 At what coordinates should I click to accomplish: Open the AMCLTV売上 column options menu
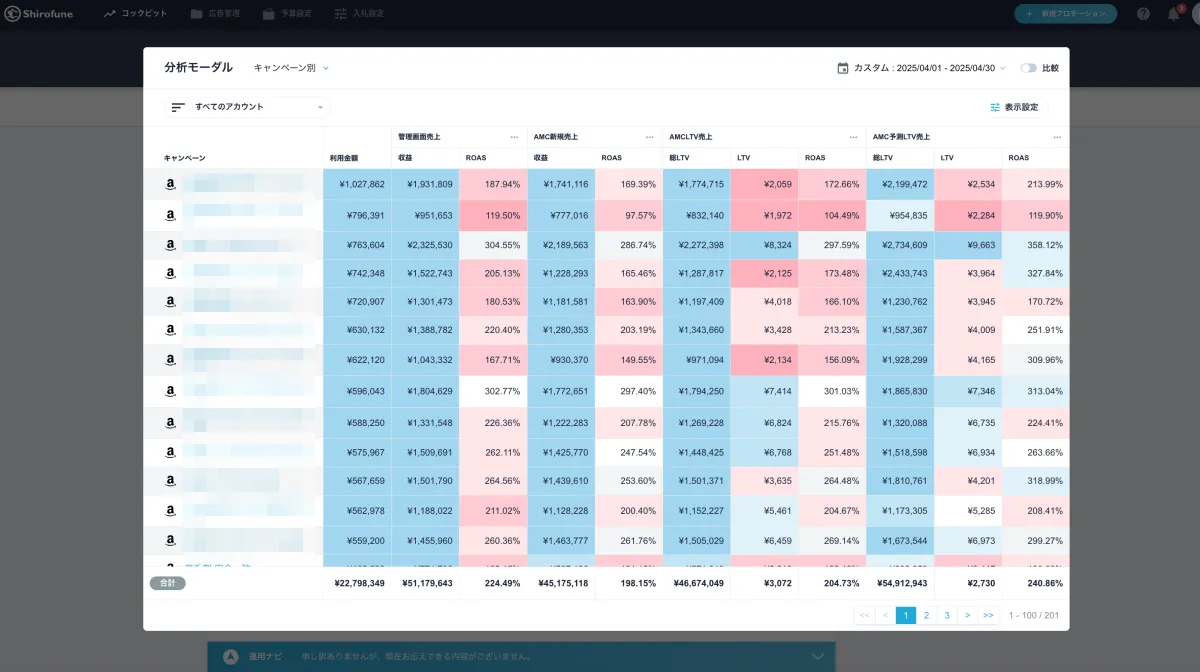click(853, 137)
